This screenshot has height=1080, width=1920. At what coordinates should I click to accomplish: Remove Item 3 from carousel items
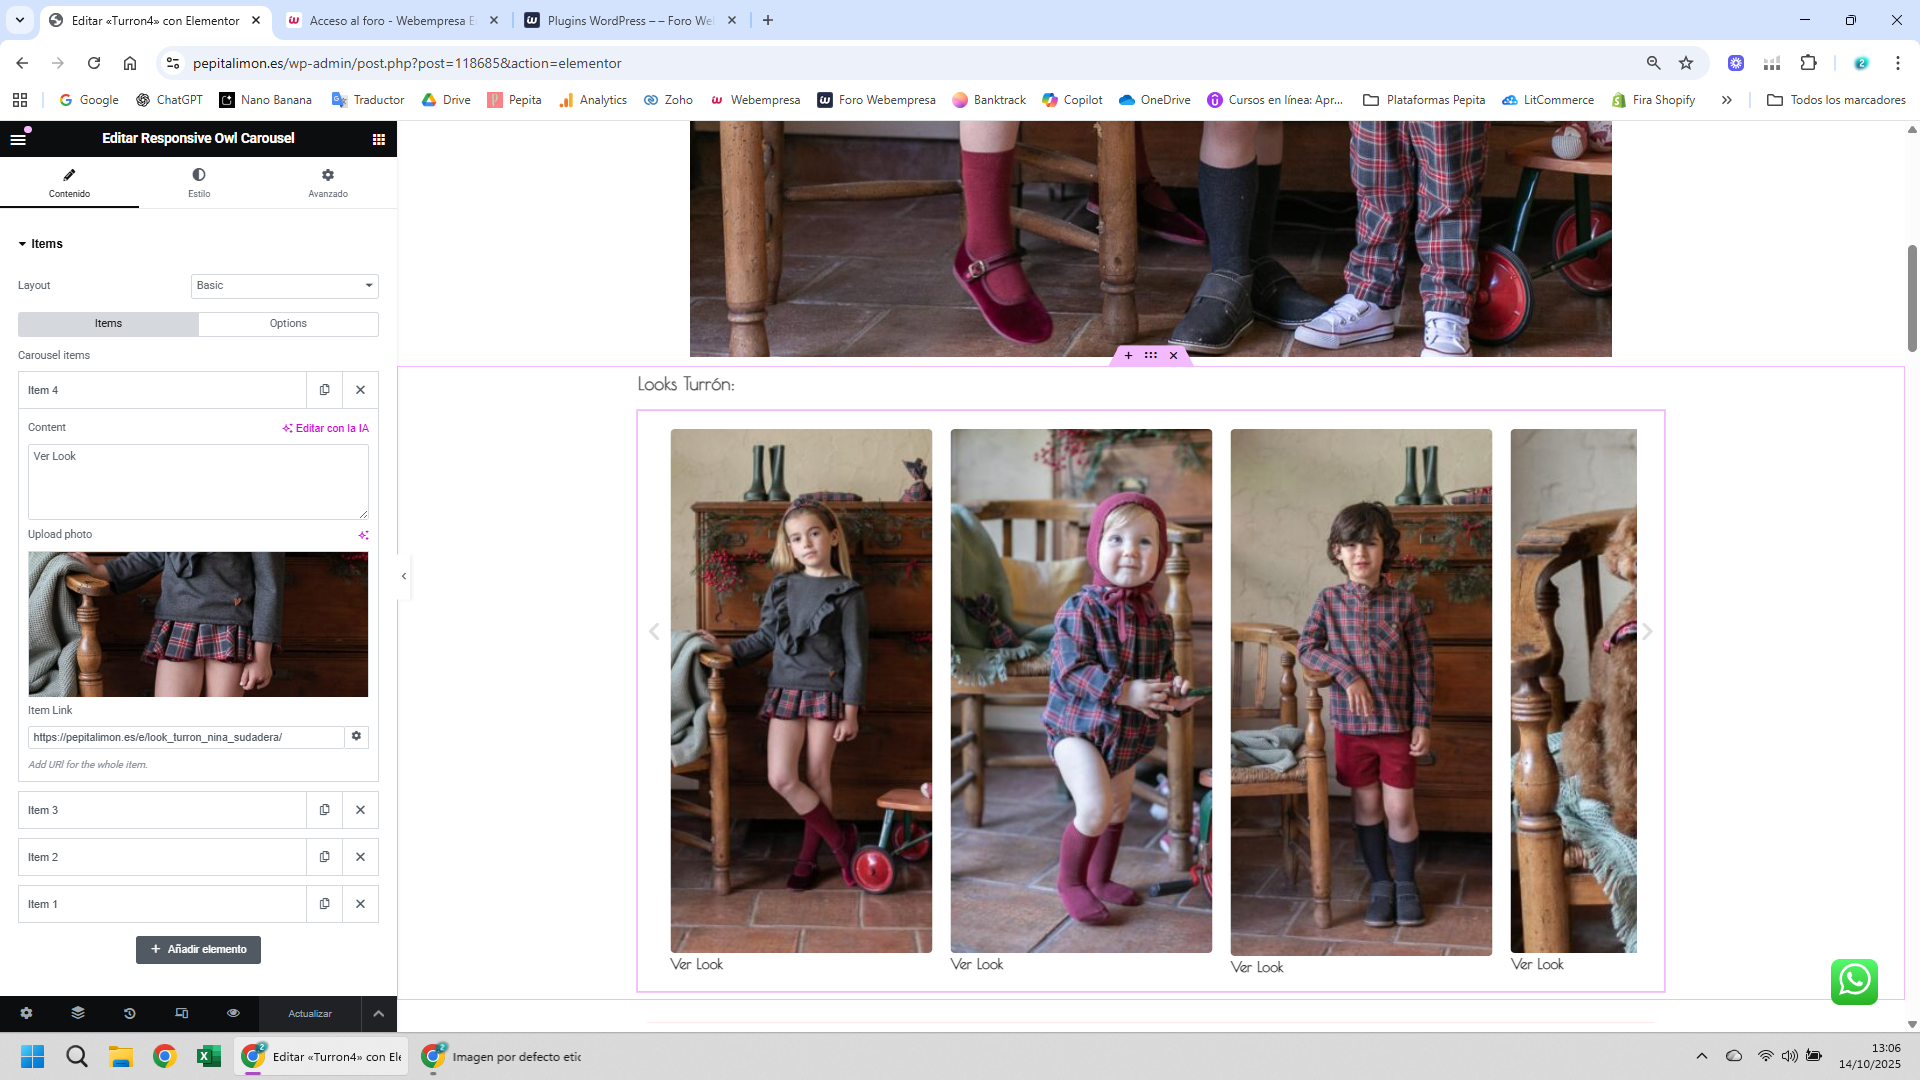[x=360, y=810]
